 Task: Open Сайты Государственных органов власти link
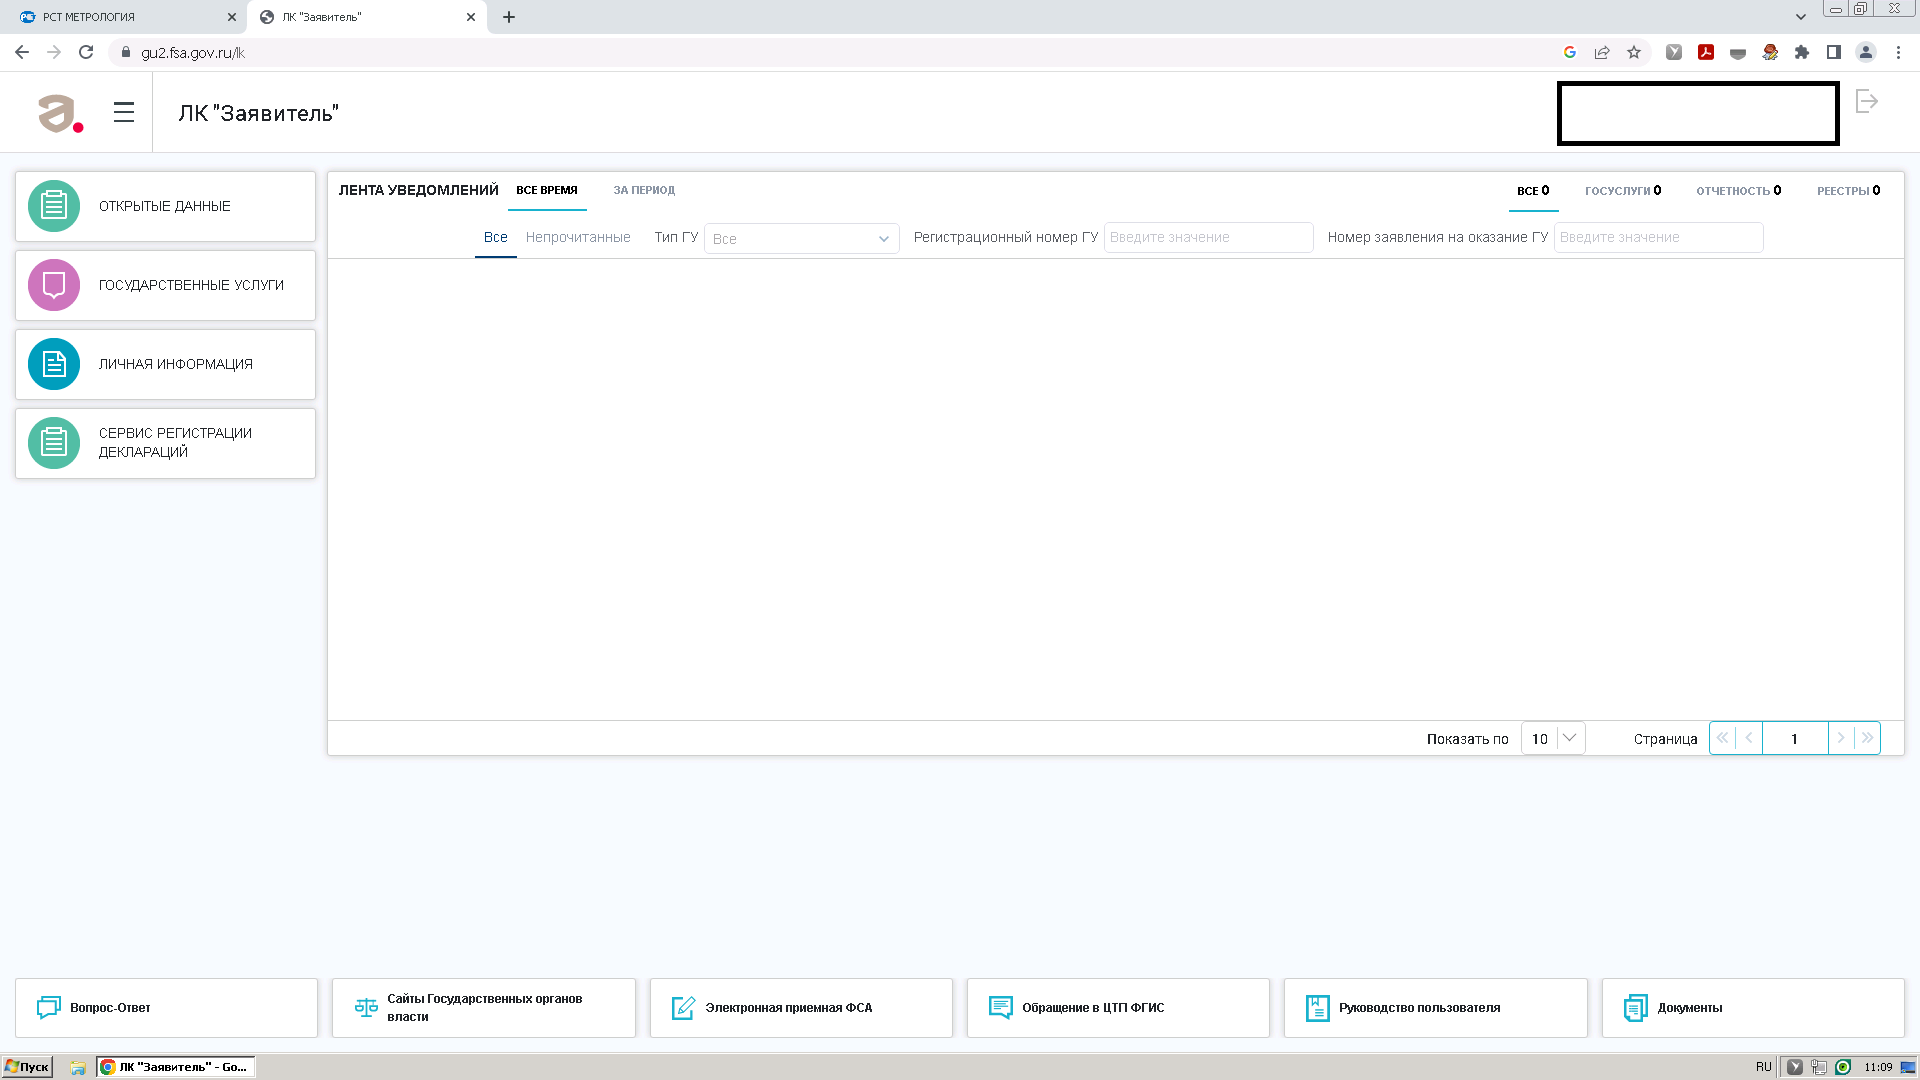coord(484,1007)
